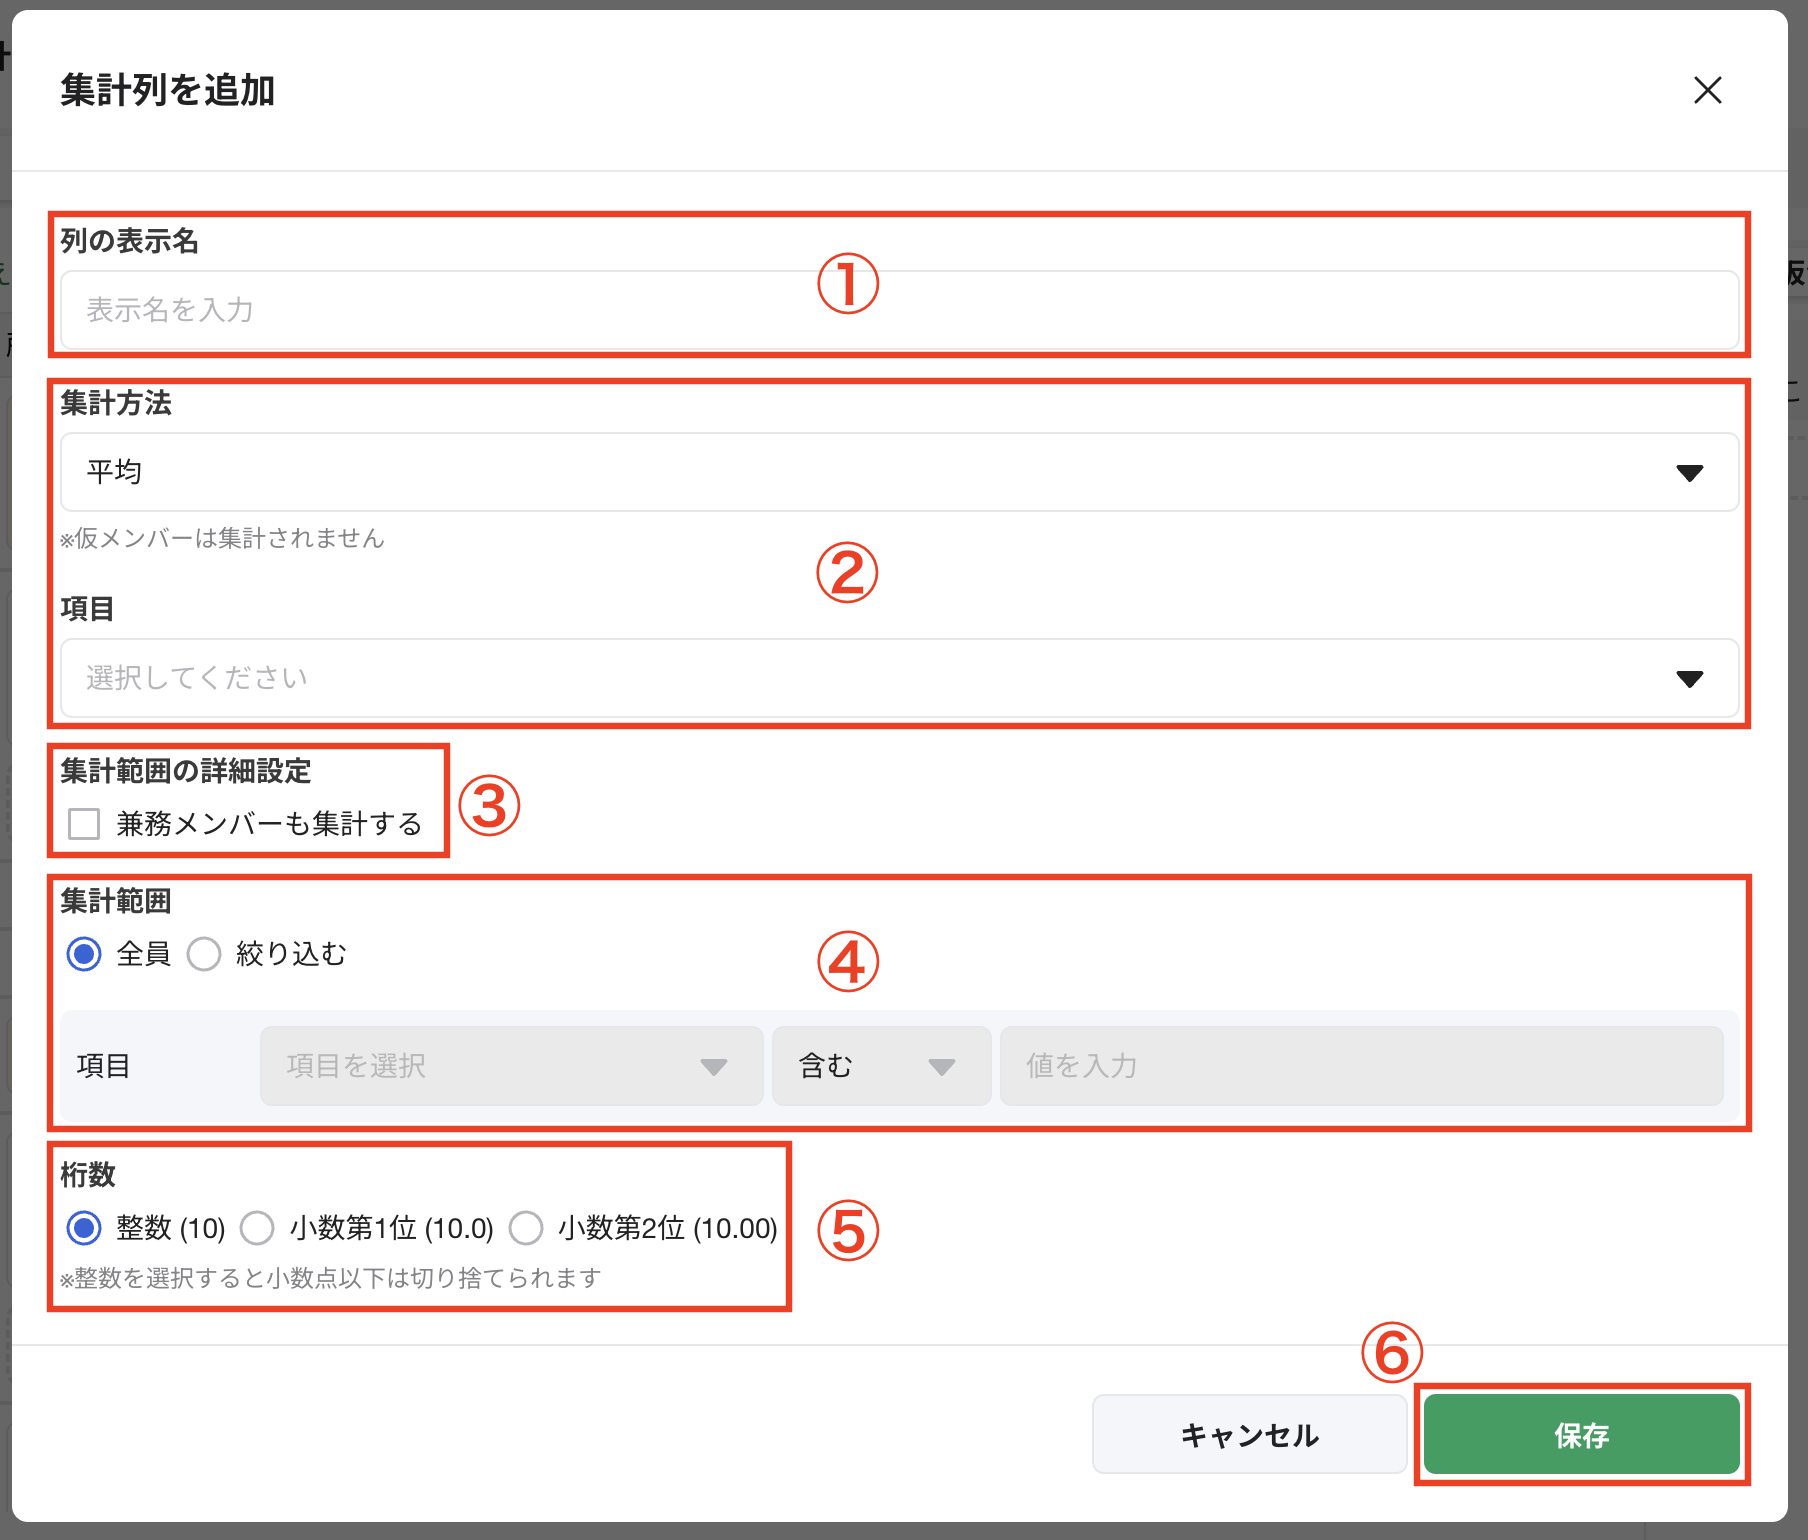Click the arrow on the 含む condition dropdown

point(941,1067)
